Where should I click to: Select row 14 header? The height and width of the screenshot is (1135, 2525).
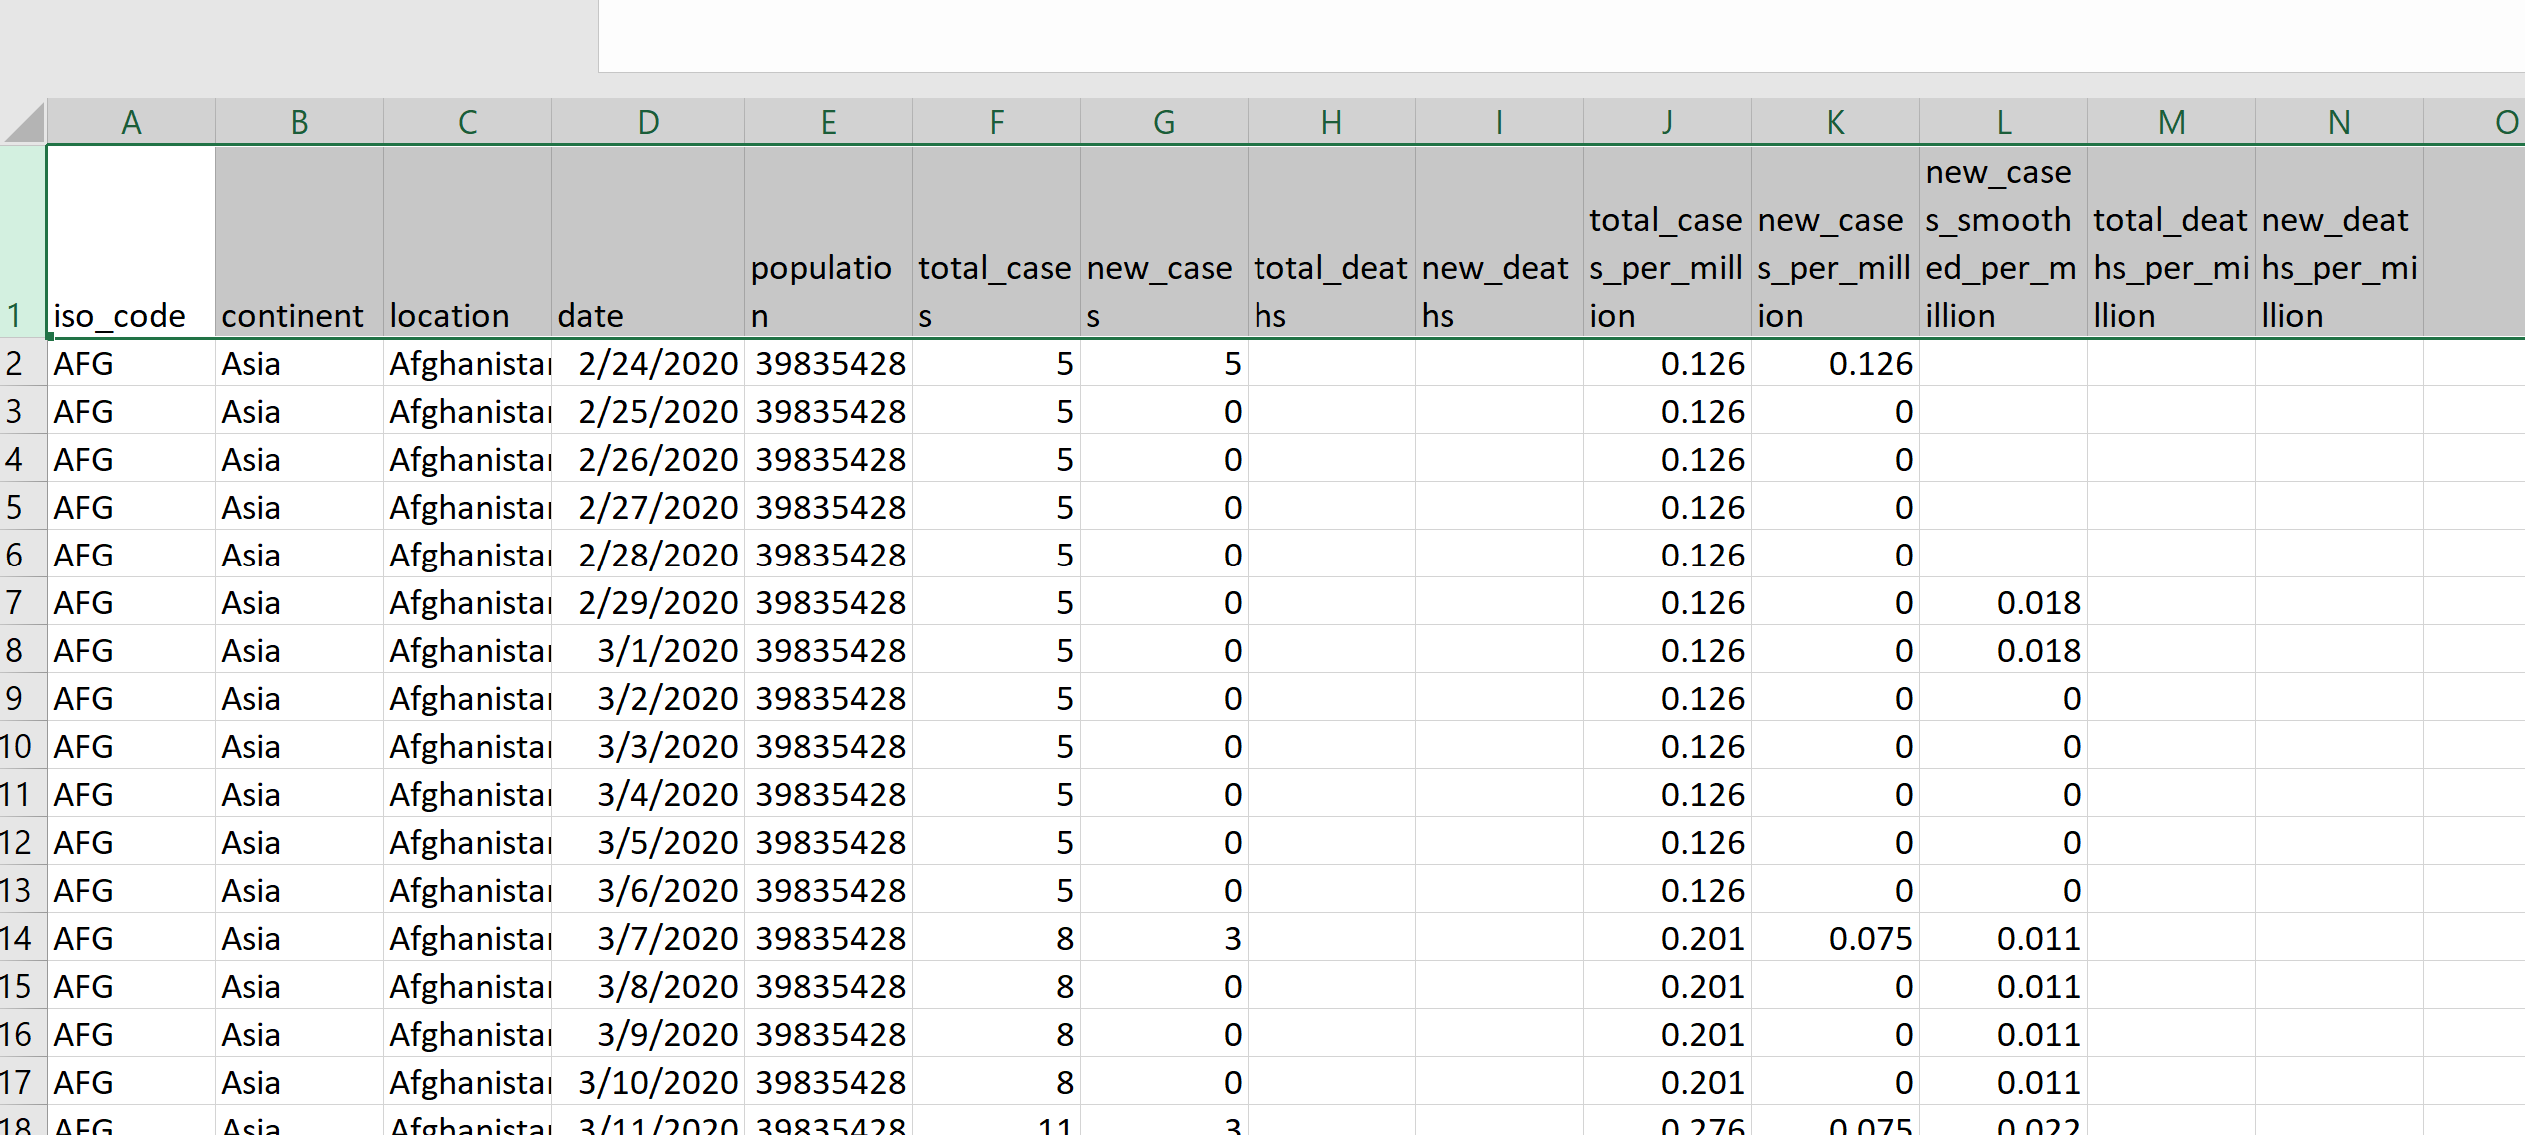coord(20,938)
